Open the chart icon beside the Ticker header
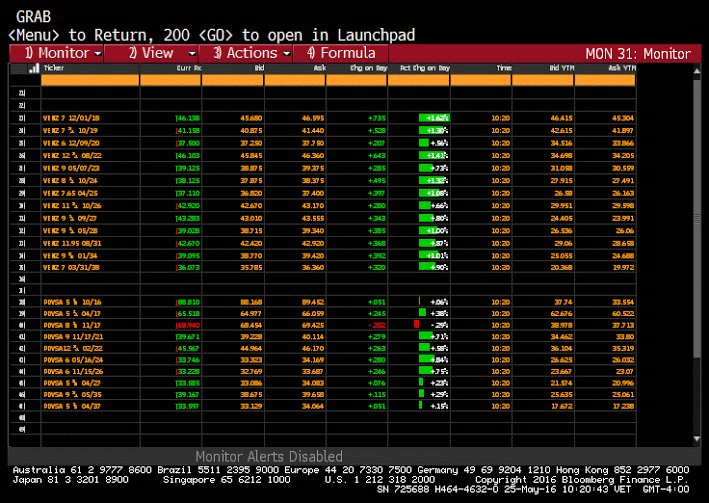Viewport: 709px width, 503px height. 33,68
